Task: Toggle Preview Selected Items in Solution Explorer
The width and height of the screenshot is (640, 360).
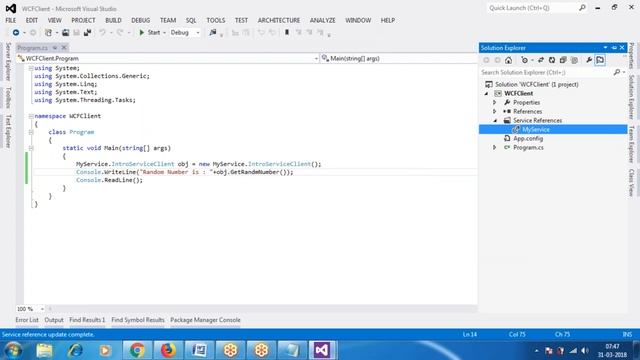Action: point(600,60)
